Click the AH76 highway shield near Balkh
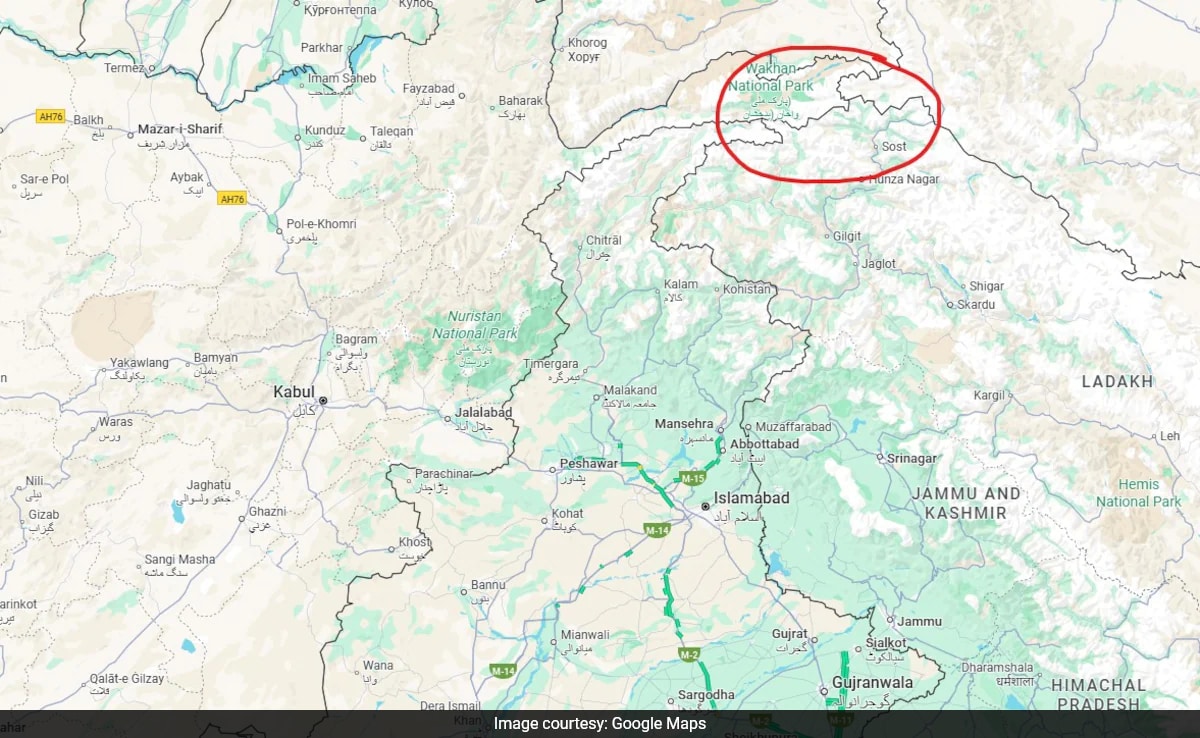This screenshot has height=738, width=1200. click(50, 116)
